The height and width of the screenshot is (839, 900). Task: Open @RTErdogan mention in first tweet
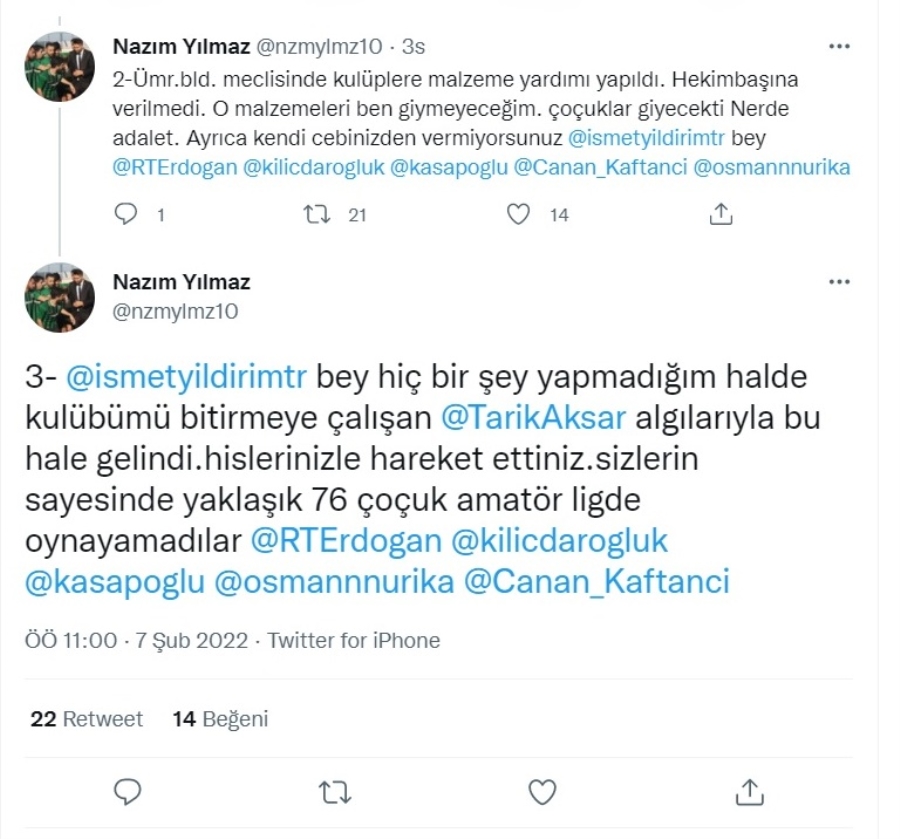(174, 167)
